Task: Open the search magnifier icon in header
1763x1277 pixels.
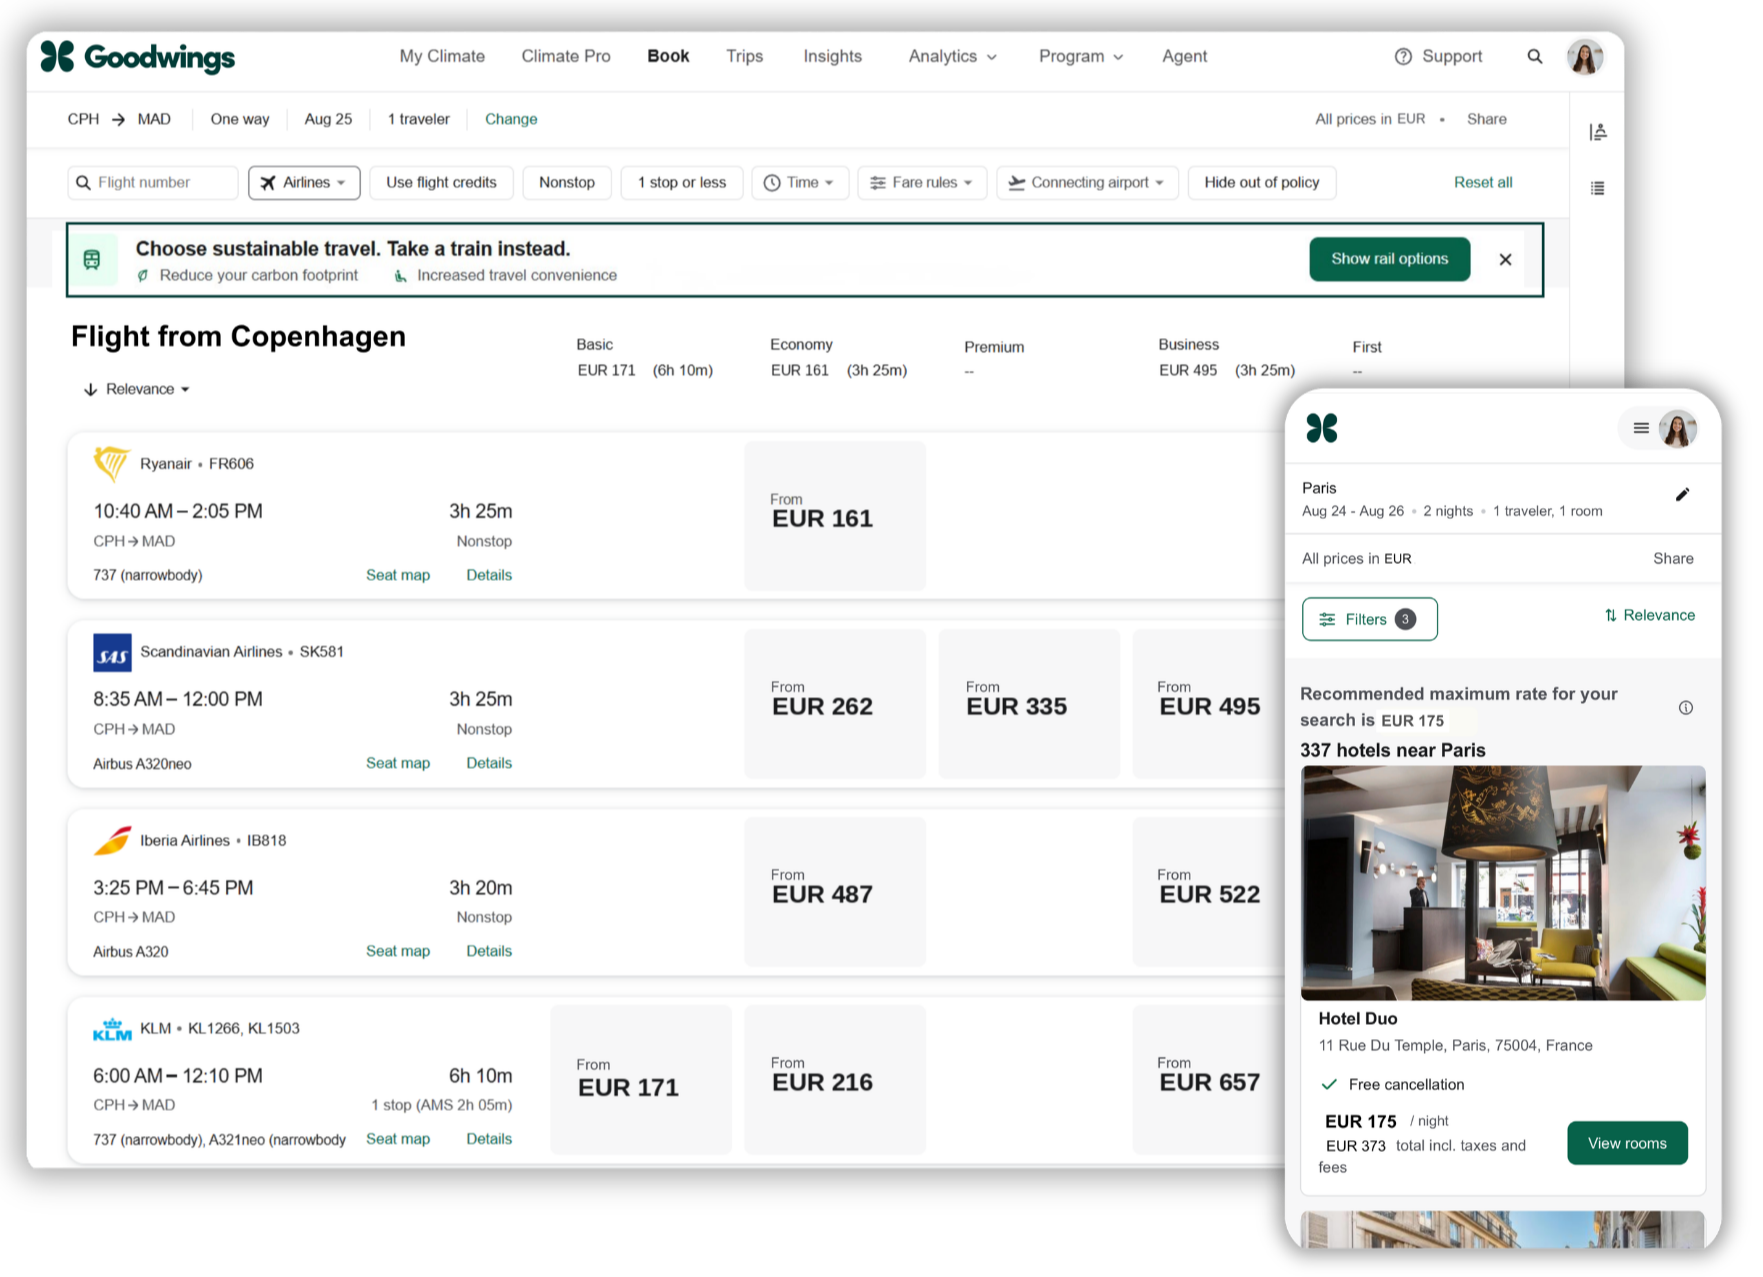Action: 1535,57
